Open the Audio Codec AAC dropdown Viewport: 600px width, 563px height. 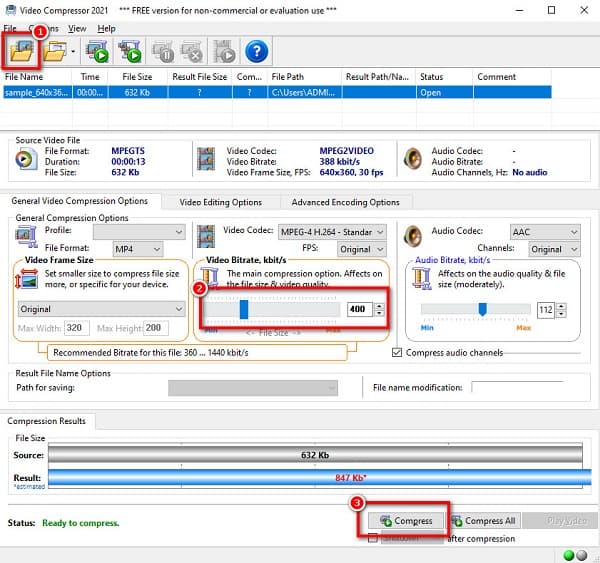coord(545,232)
